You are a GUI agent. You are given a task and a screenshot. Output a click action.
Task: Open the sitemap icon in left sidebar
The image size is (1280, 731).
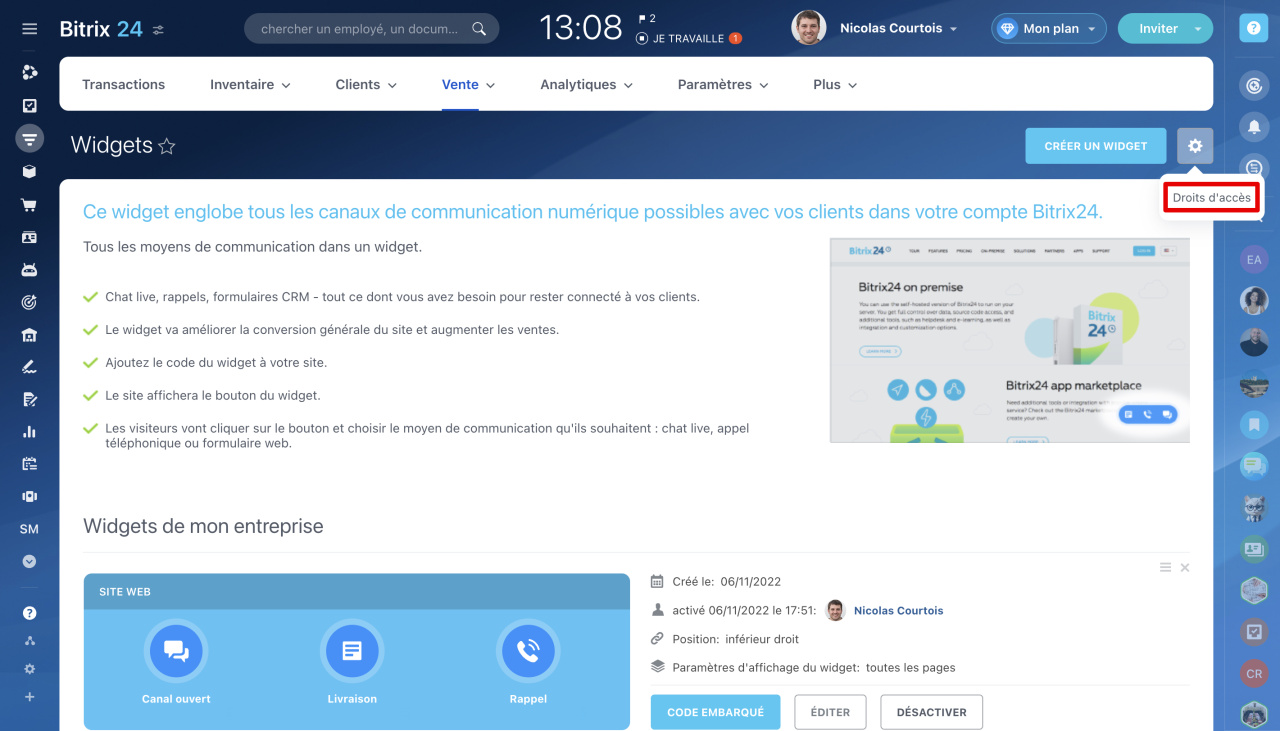pyautogui.click(x=29, y=641)
